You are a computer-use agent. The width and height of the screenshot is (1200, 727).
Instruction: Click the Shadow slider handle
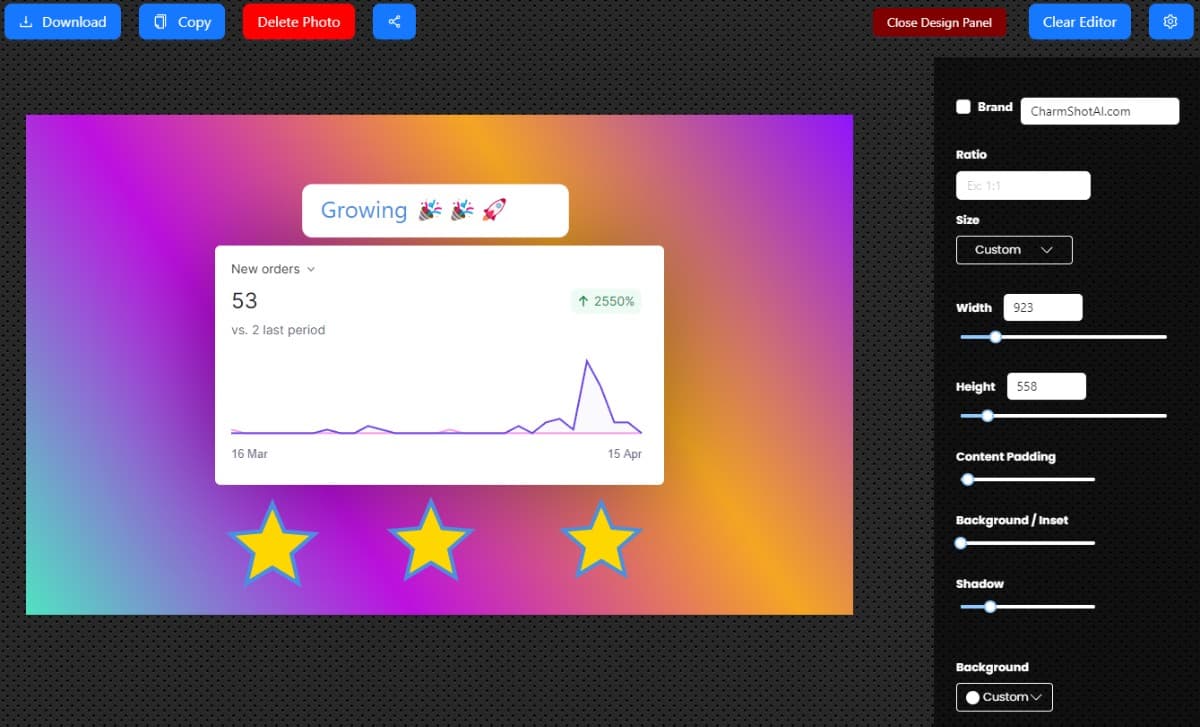coord(990,606)
